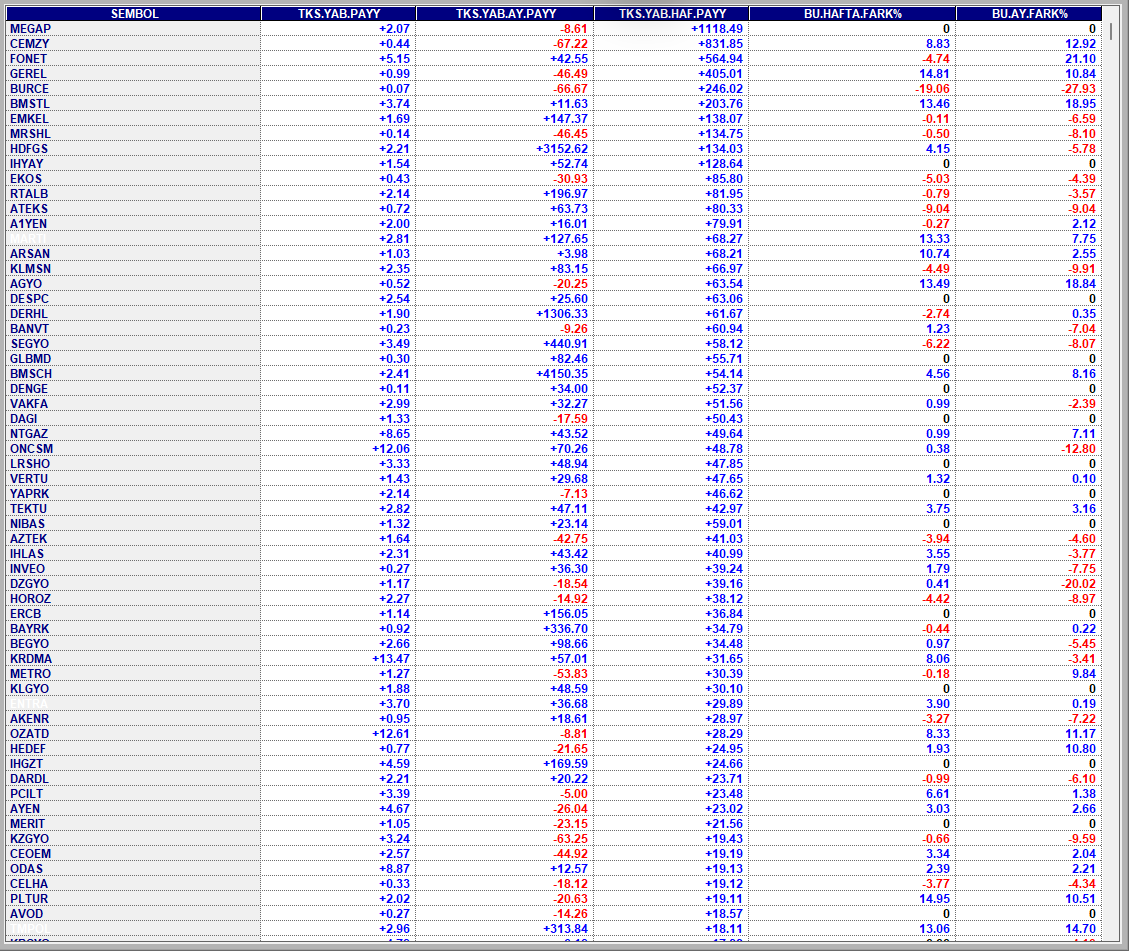Select the NTGAZ symbol
The image size is (1129, 951).
29,434
